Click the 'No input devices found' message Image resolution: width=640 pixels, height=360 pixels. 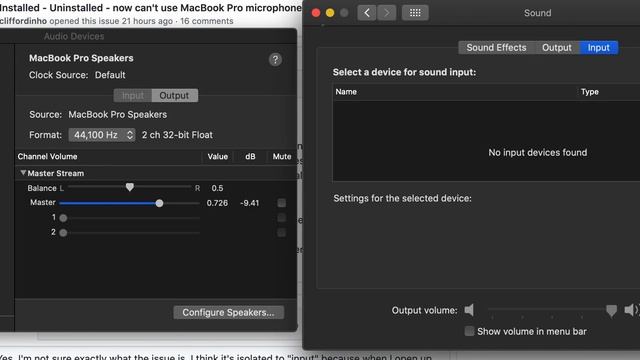click(x=538, y=153)
